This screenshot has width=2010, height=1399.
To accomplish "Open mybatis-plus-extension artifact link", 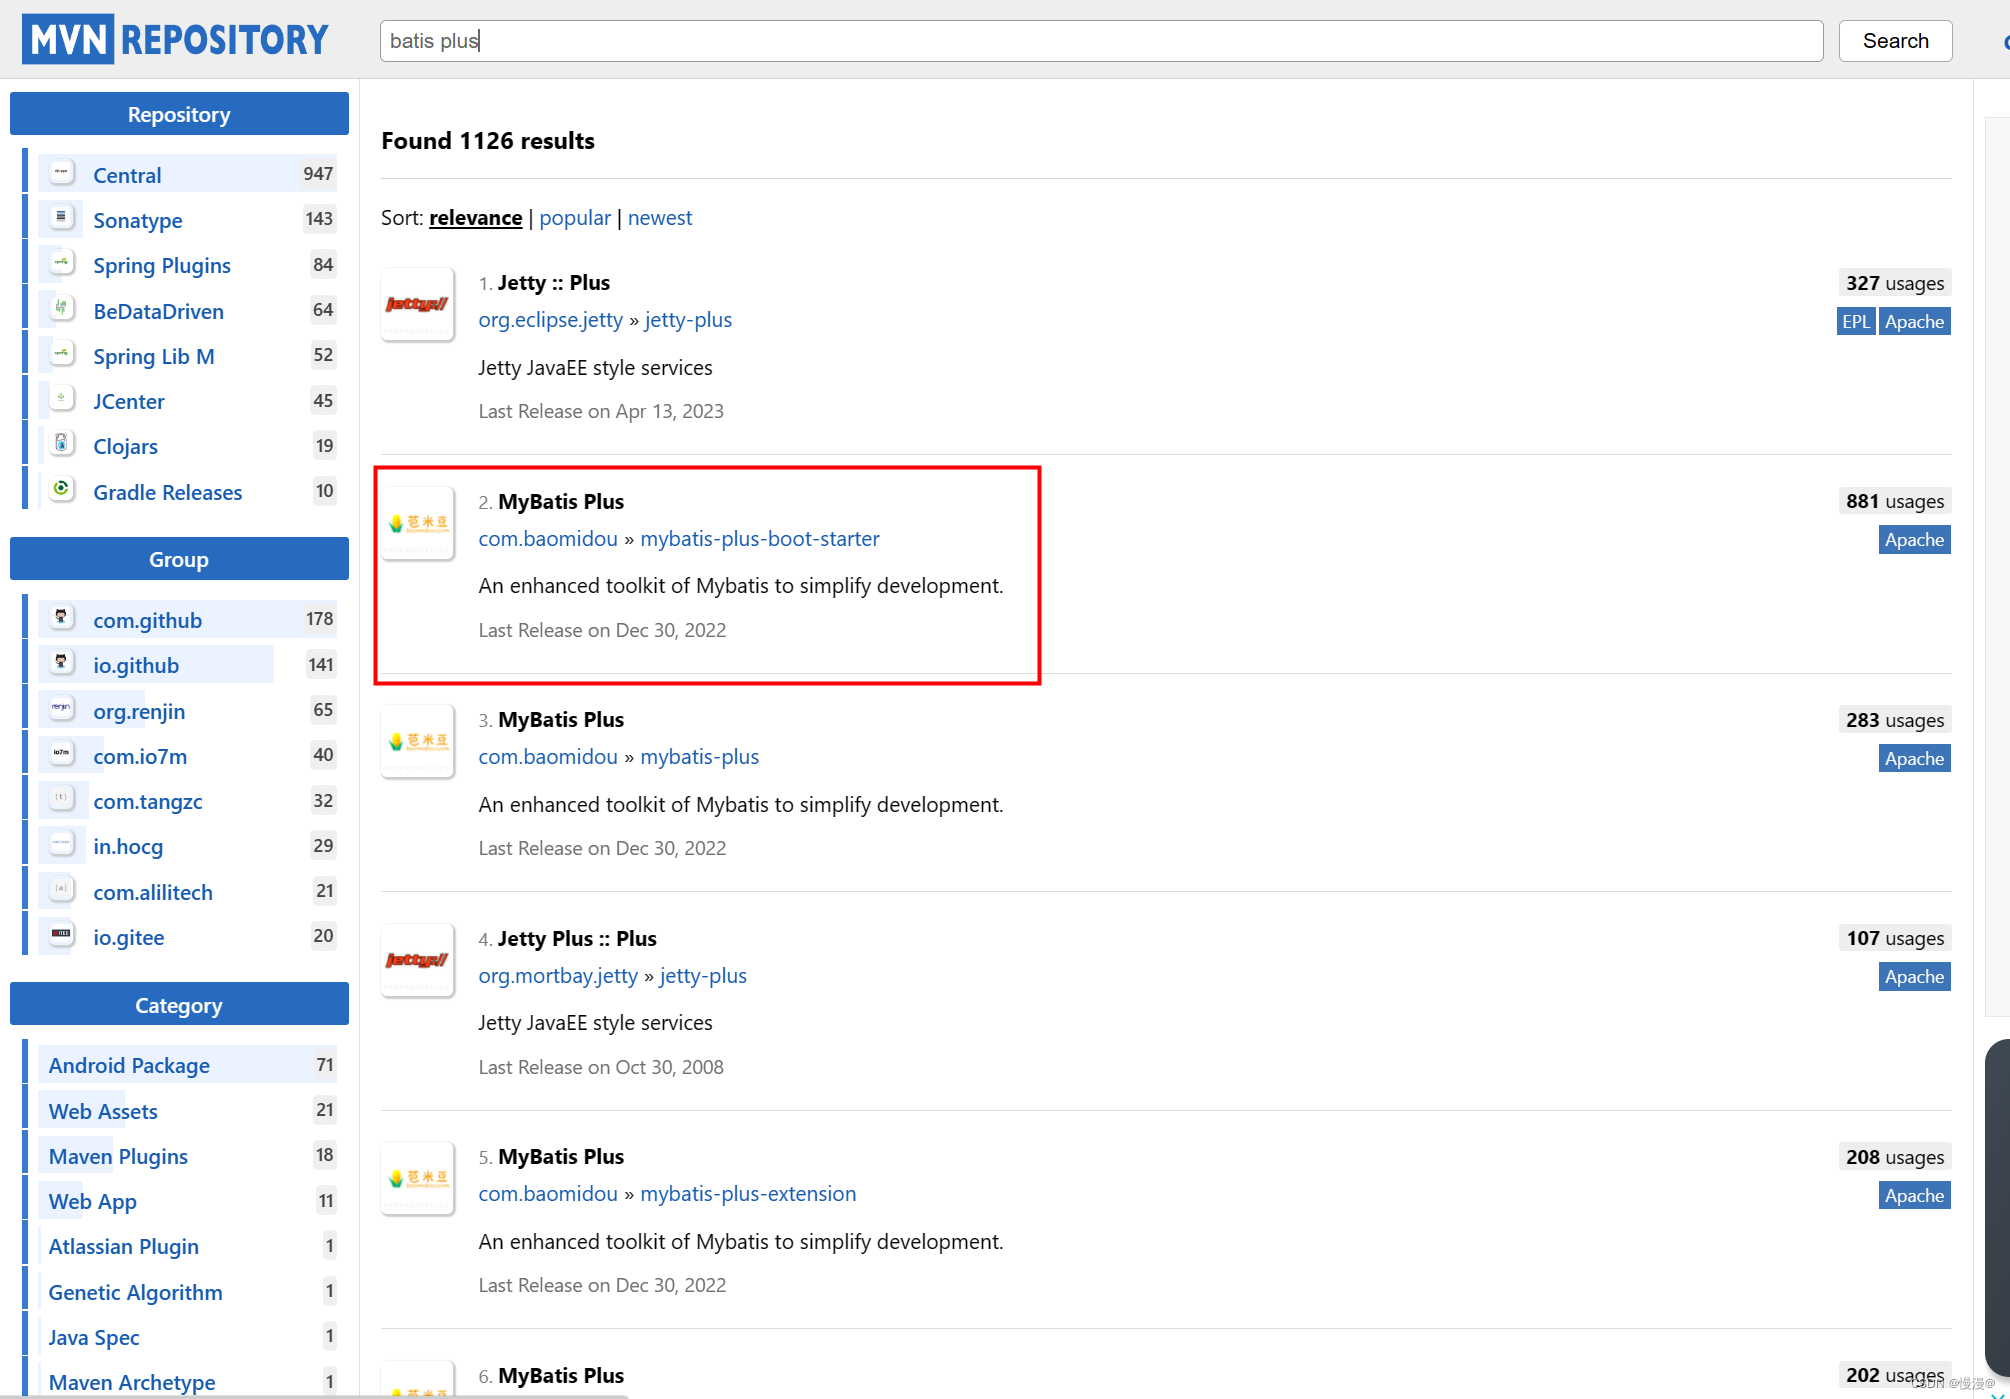I will tap(748, 1194).
